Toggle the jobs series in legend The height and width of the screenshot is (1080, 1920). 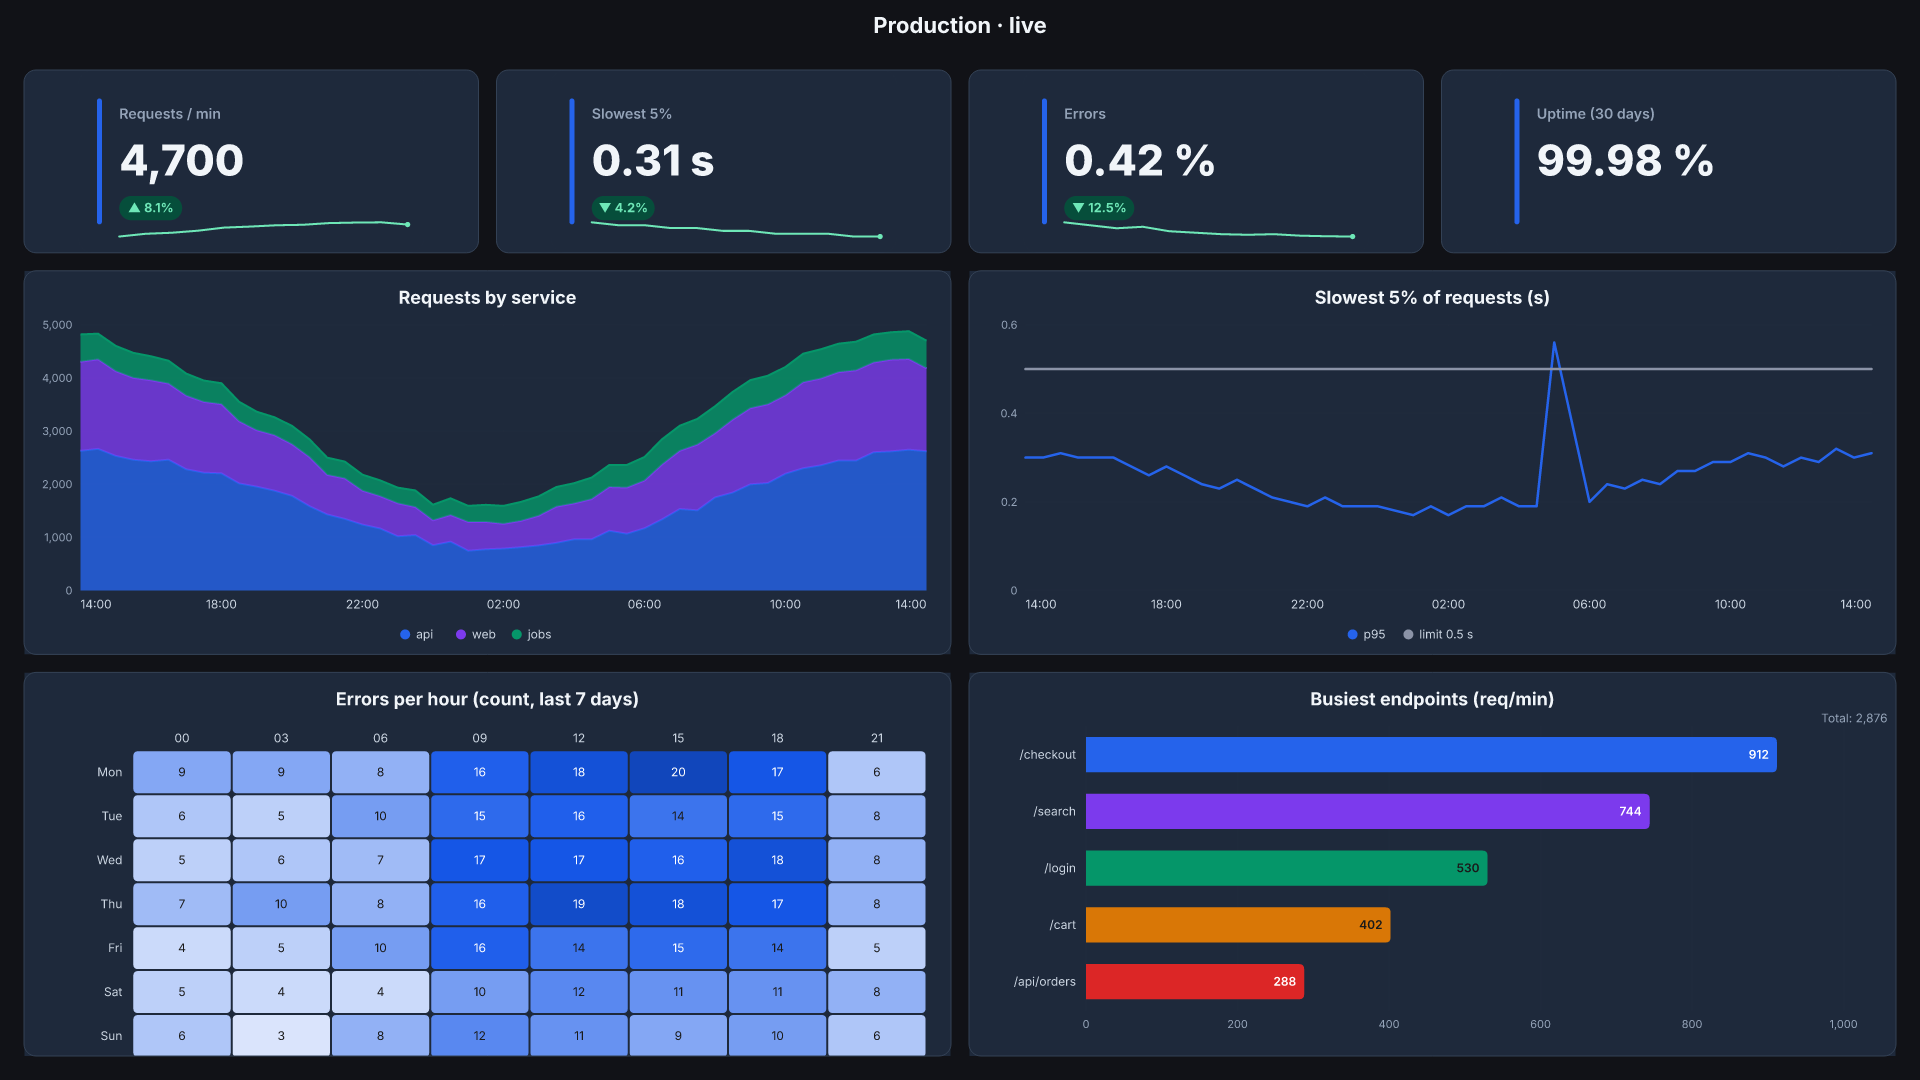tap(531, 634)
